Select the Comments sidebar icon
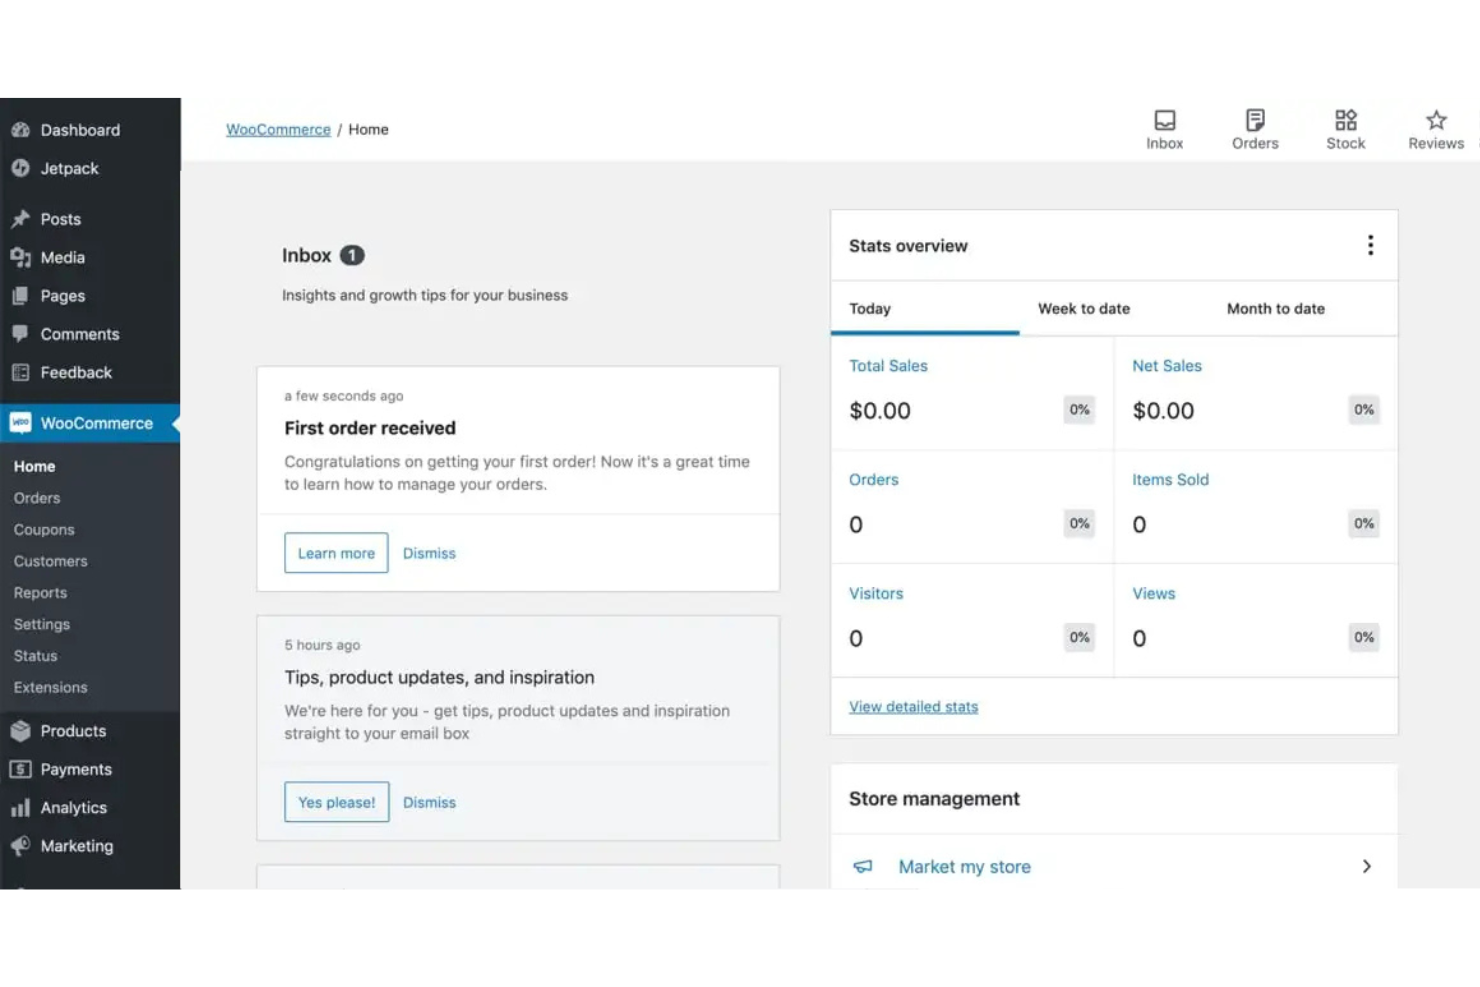Image resolution: width=1480 pixels, height=987 pixels. [x=21, y=333]
